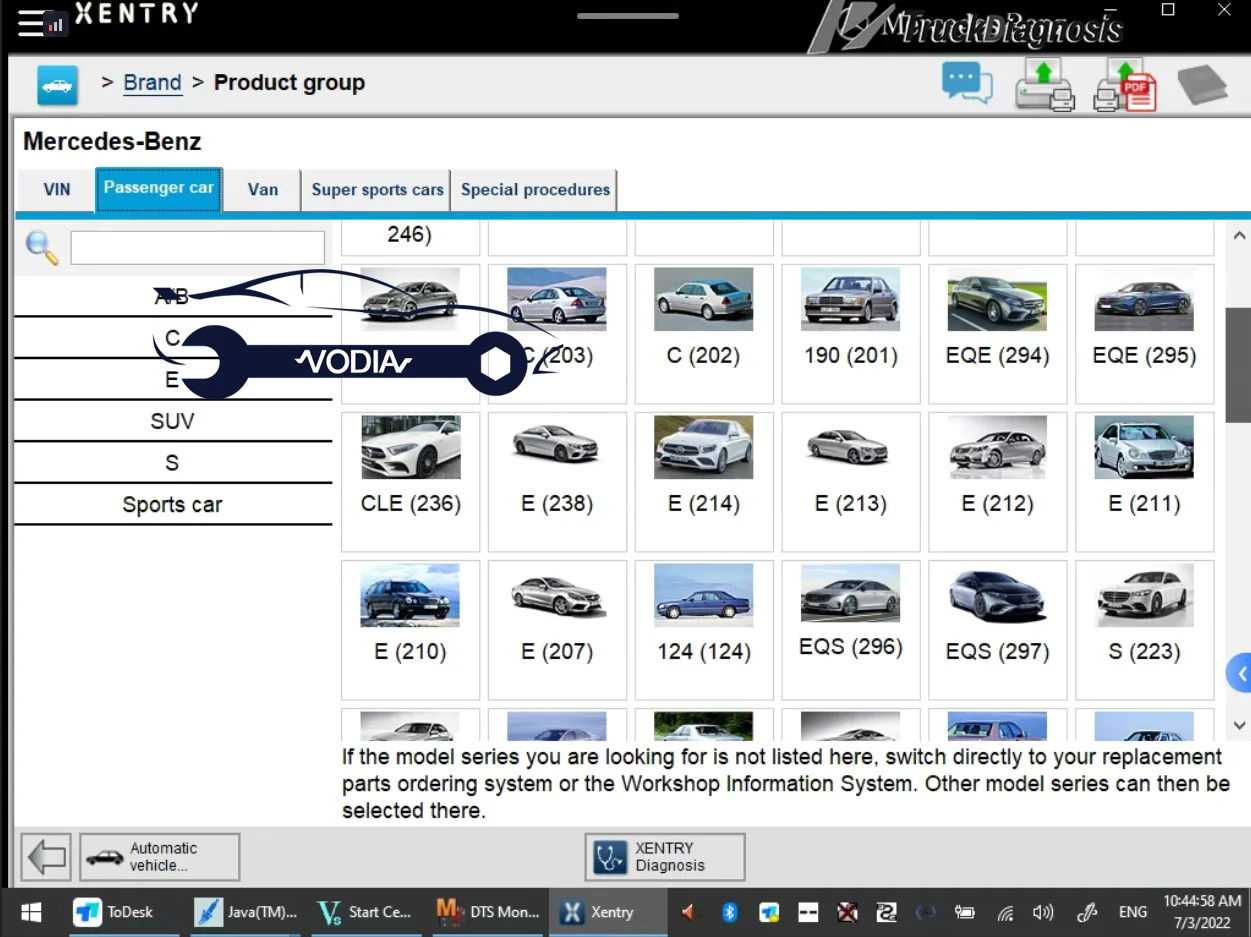Viewport: 1251px width, 937px height.
Task: Open the Bluetooth tray icon
Action: point(730,912)
